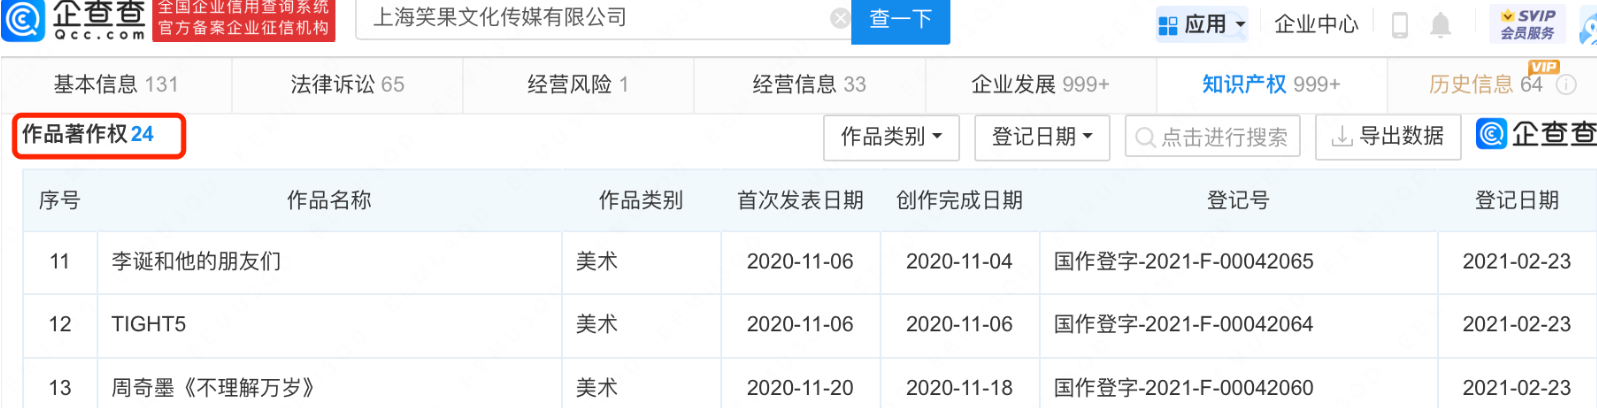This screenshot has width=1597, height=408.
Task: Select the 知识产权 tab
Action: pyautogui.click(x=1271, y=85)
